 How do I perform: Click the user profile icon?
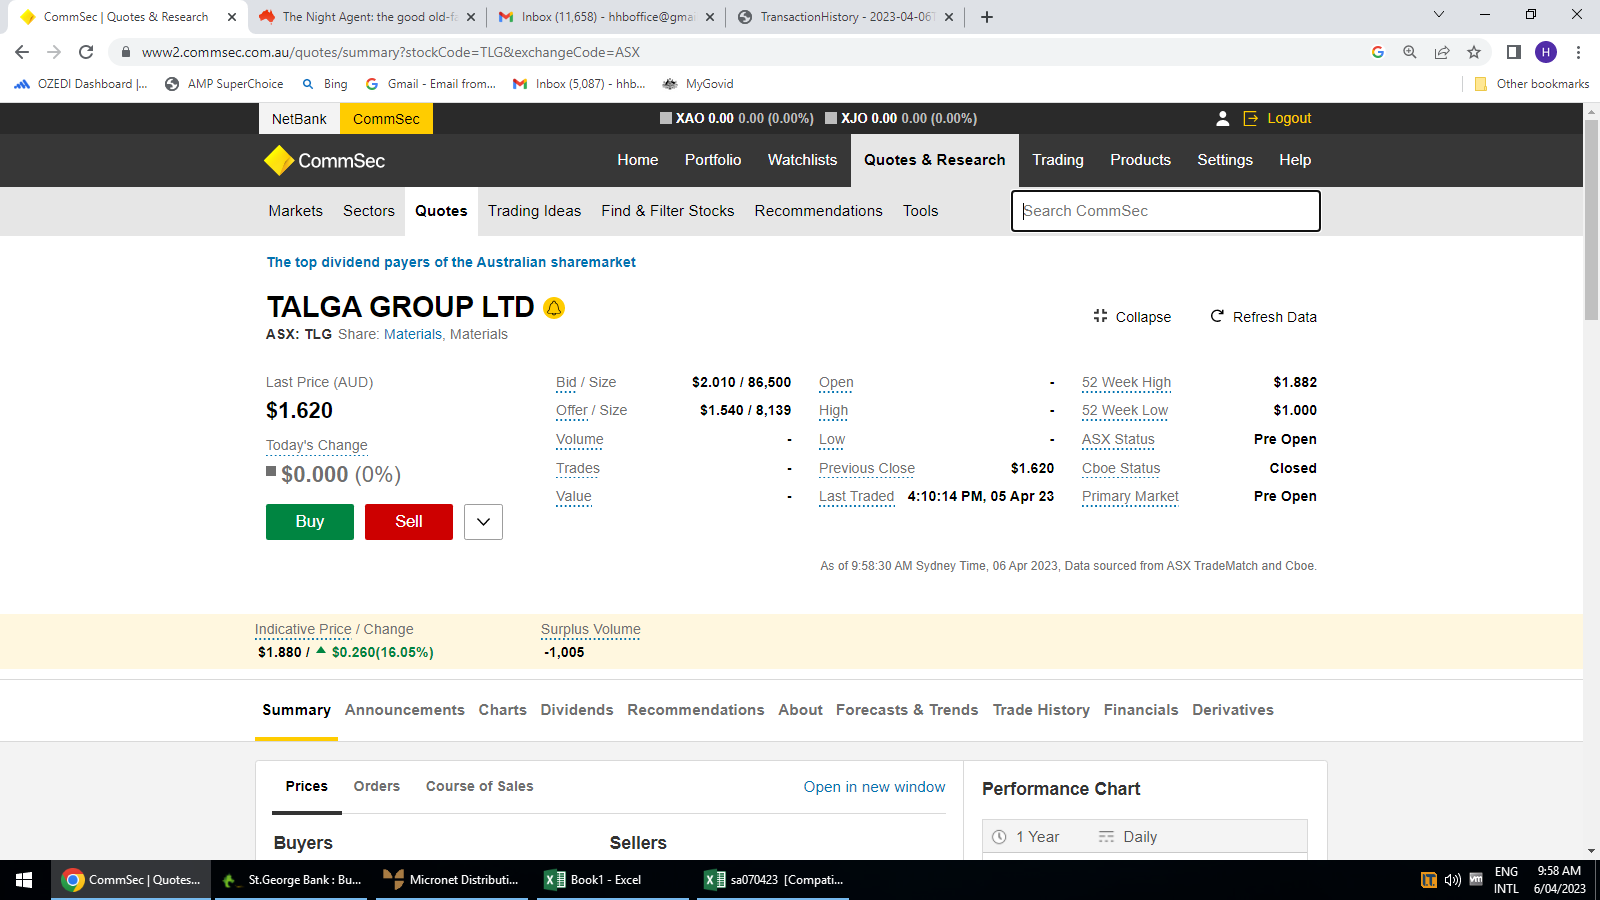(x=1222, y=118)
